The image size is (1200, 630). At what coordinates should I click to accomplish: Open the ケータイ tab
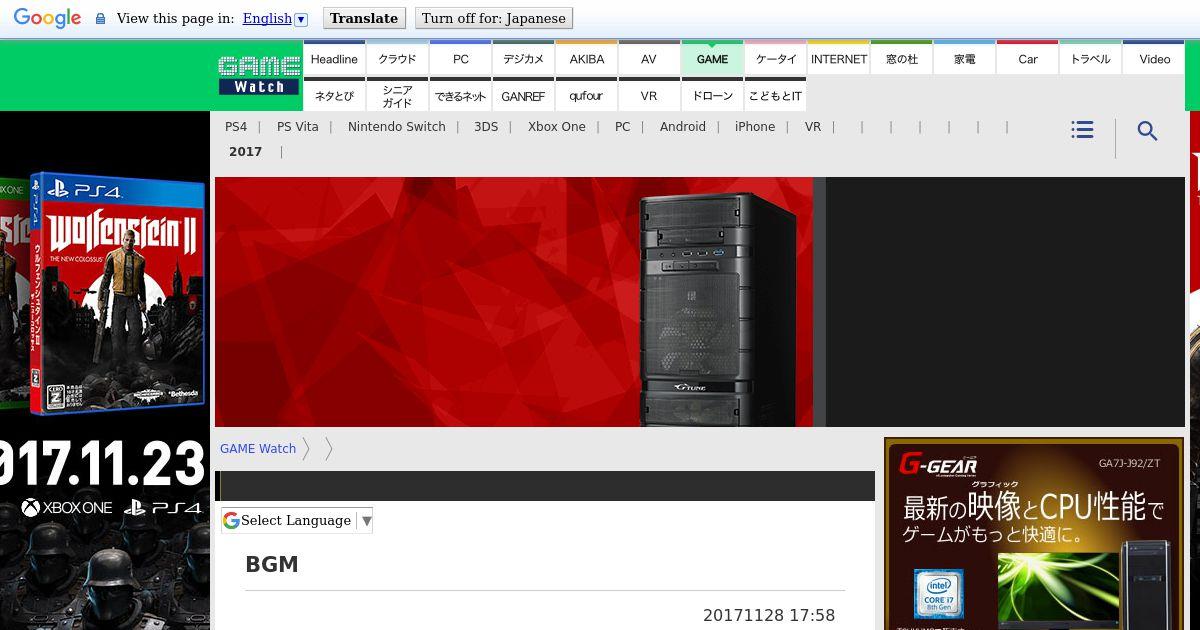pos(776,58)
